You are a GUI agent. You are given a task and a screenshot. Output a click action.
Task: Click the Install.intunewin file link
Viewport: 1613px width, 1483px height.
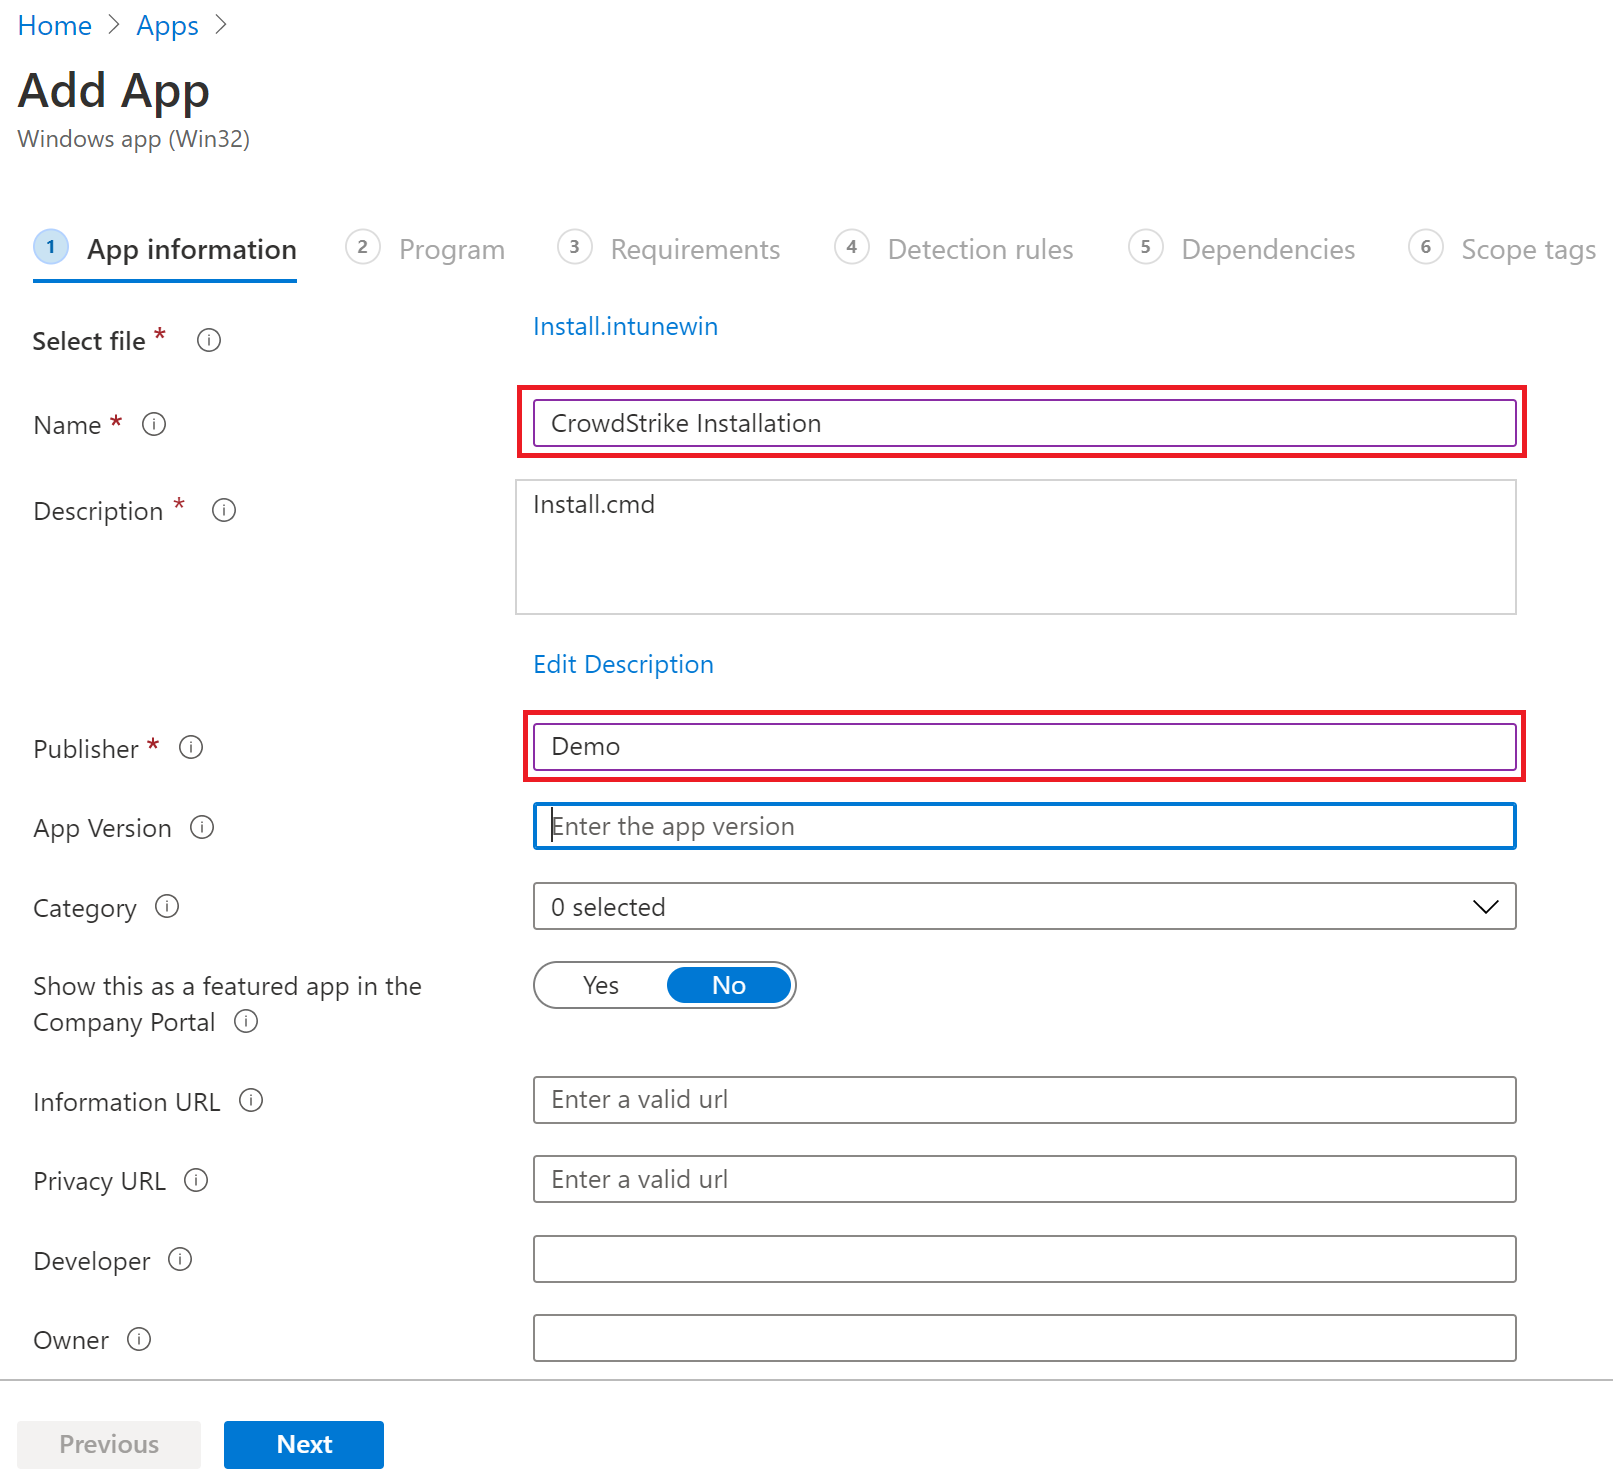coord(624,326)
